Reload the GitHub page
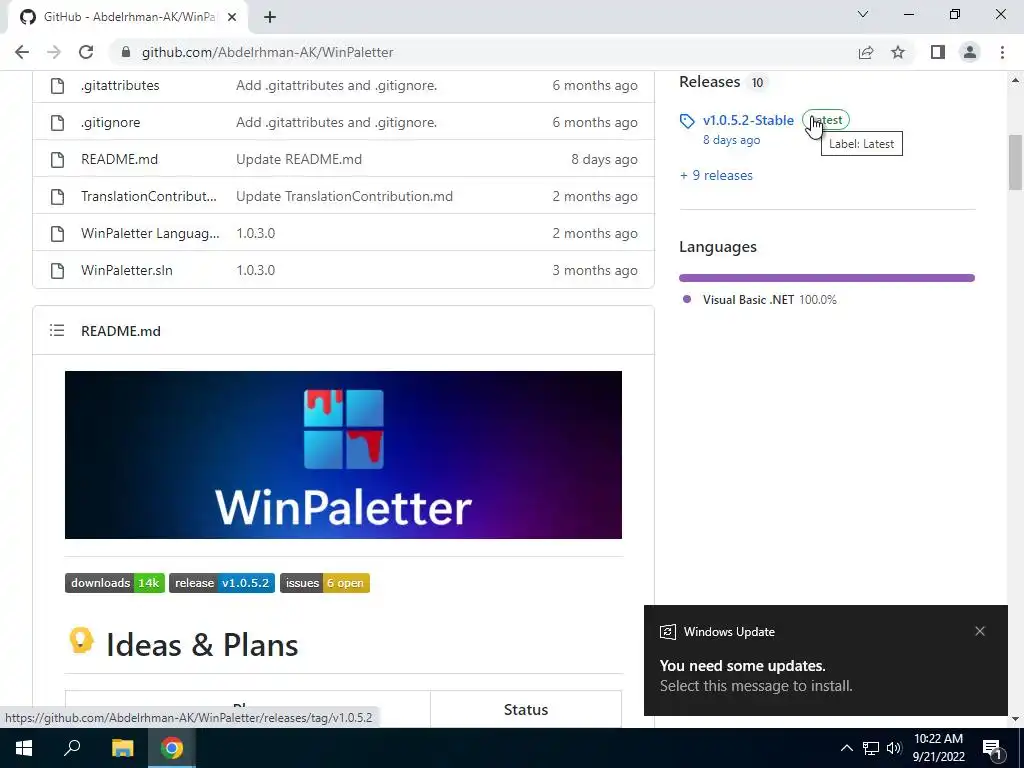 click(86, 52)
